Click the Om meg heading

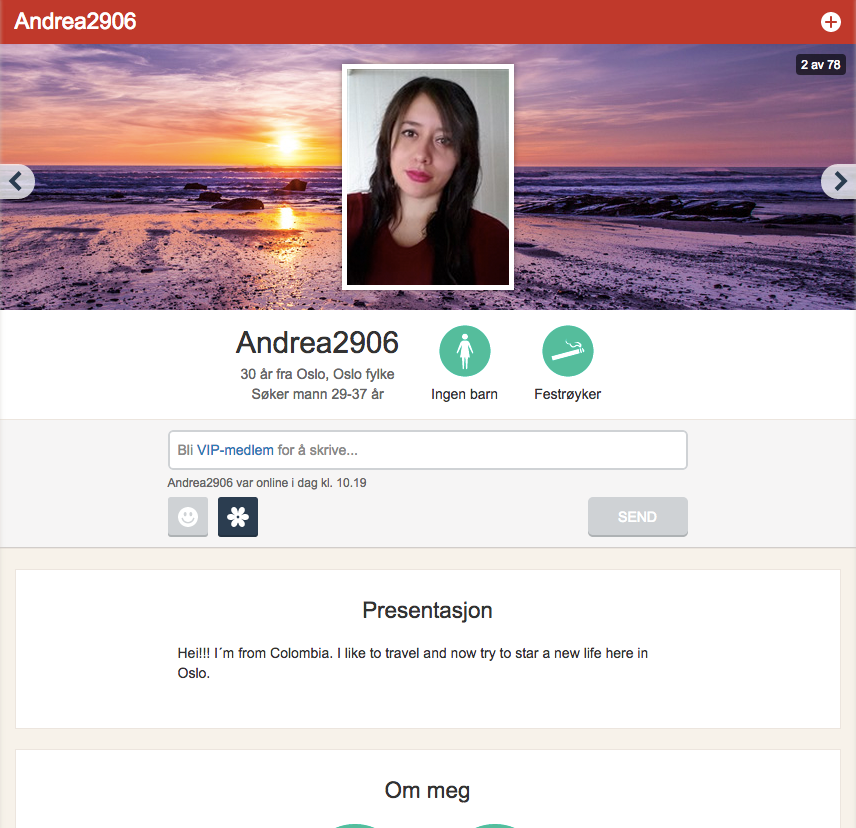pos(427,790)
